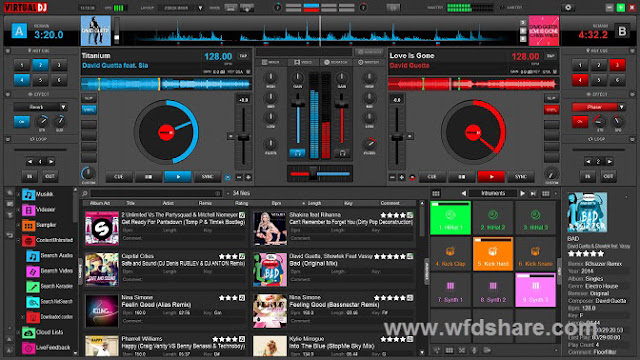Select the Sampler folder icon
The width and height of the screenshot is (640, 360).
29,225
